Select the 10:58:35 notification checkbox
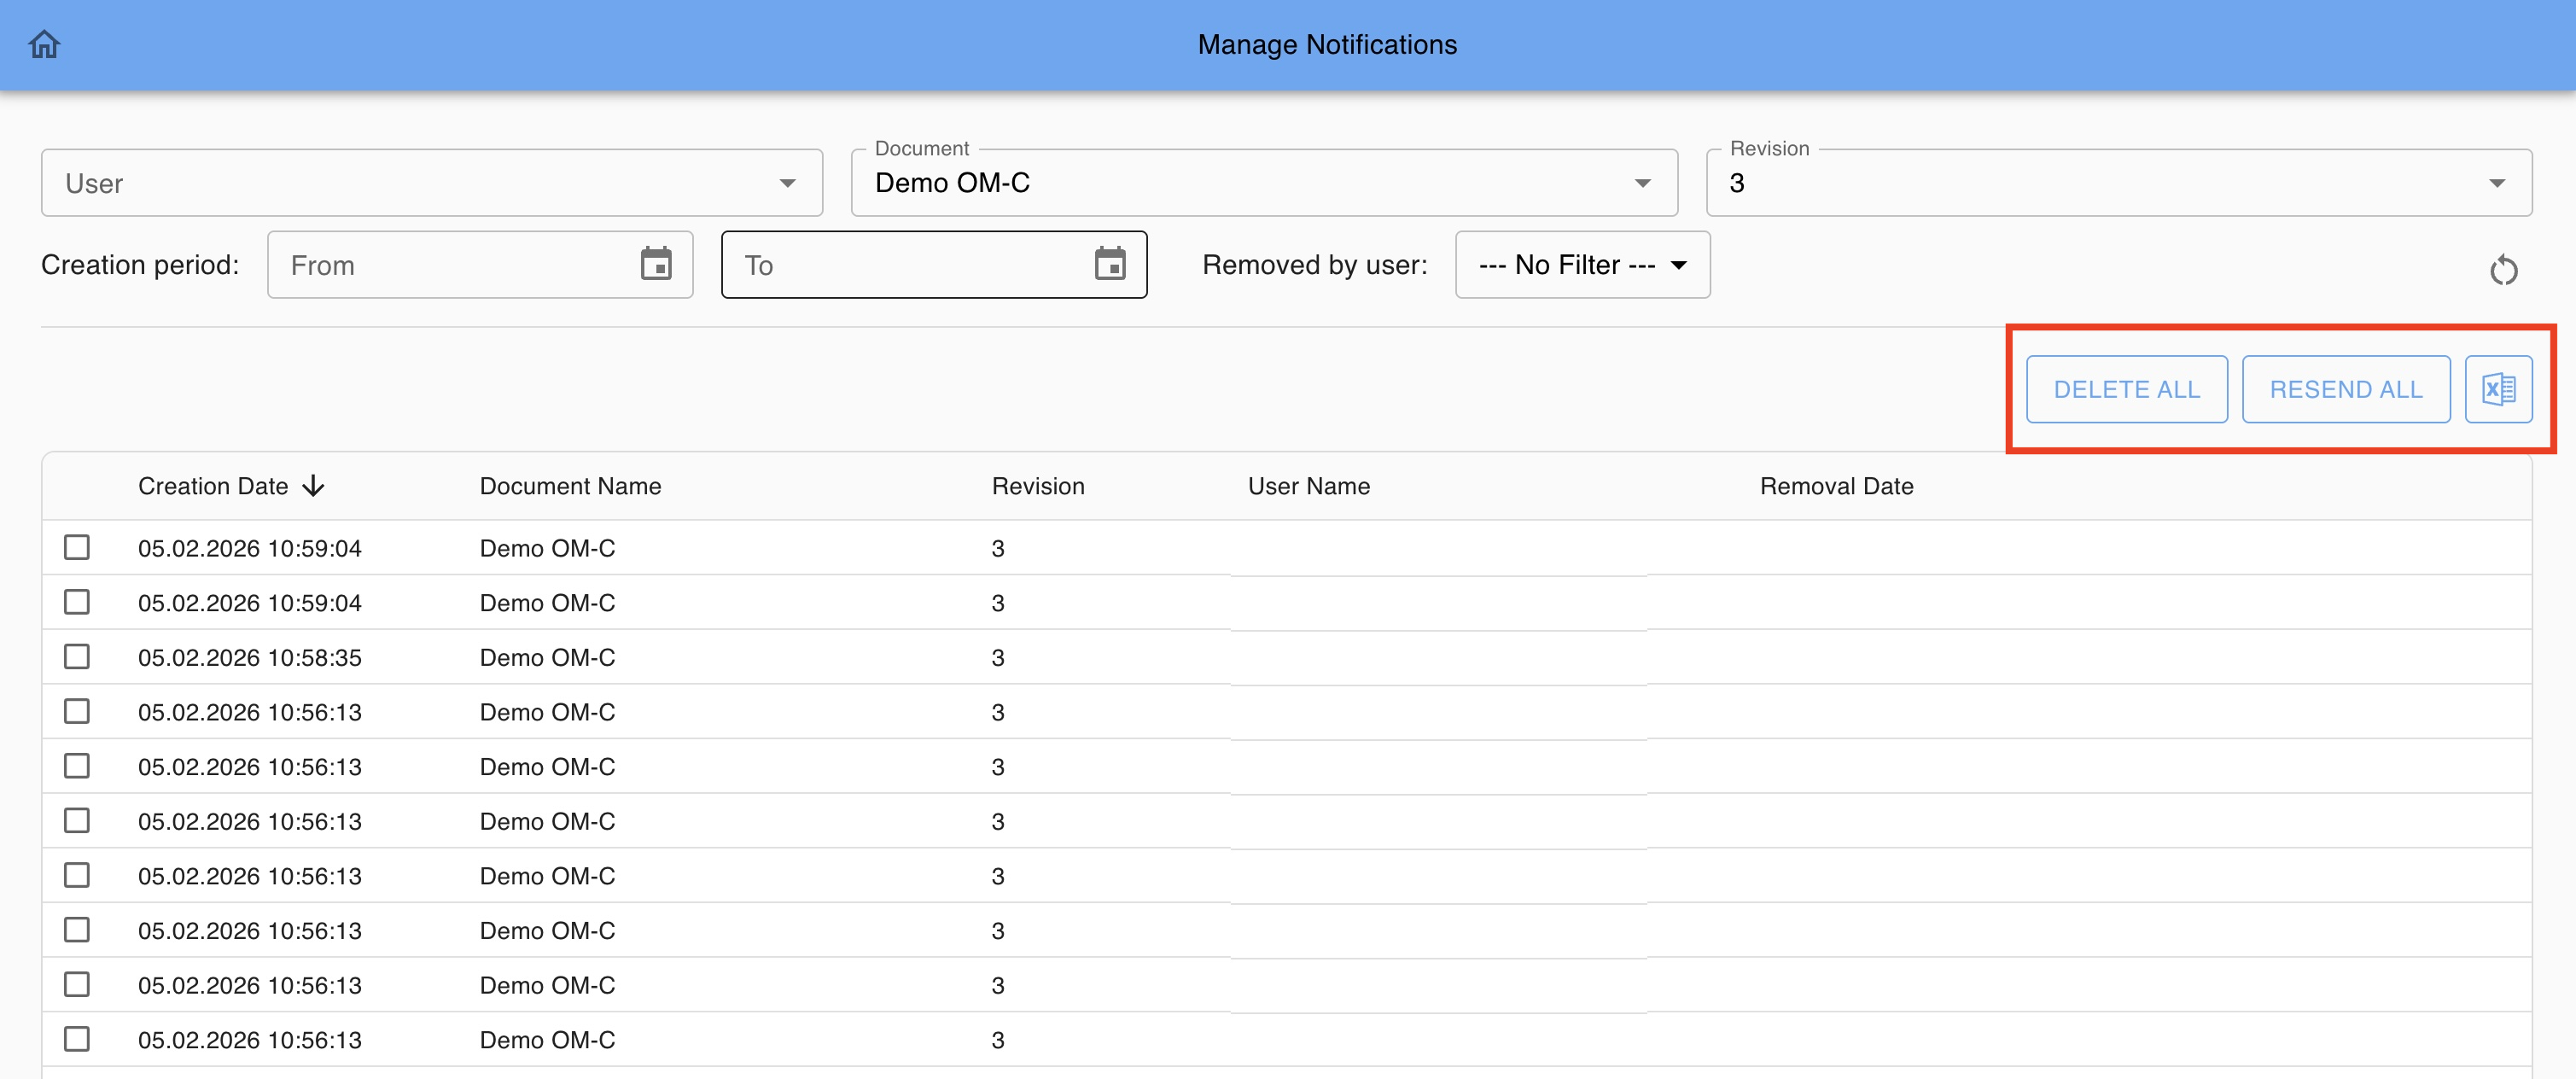This screenshot has height=1079, width=2576. tap(77, 657)
